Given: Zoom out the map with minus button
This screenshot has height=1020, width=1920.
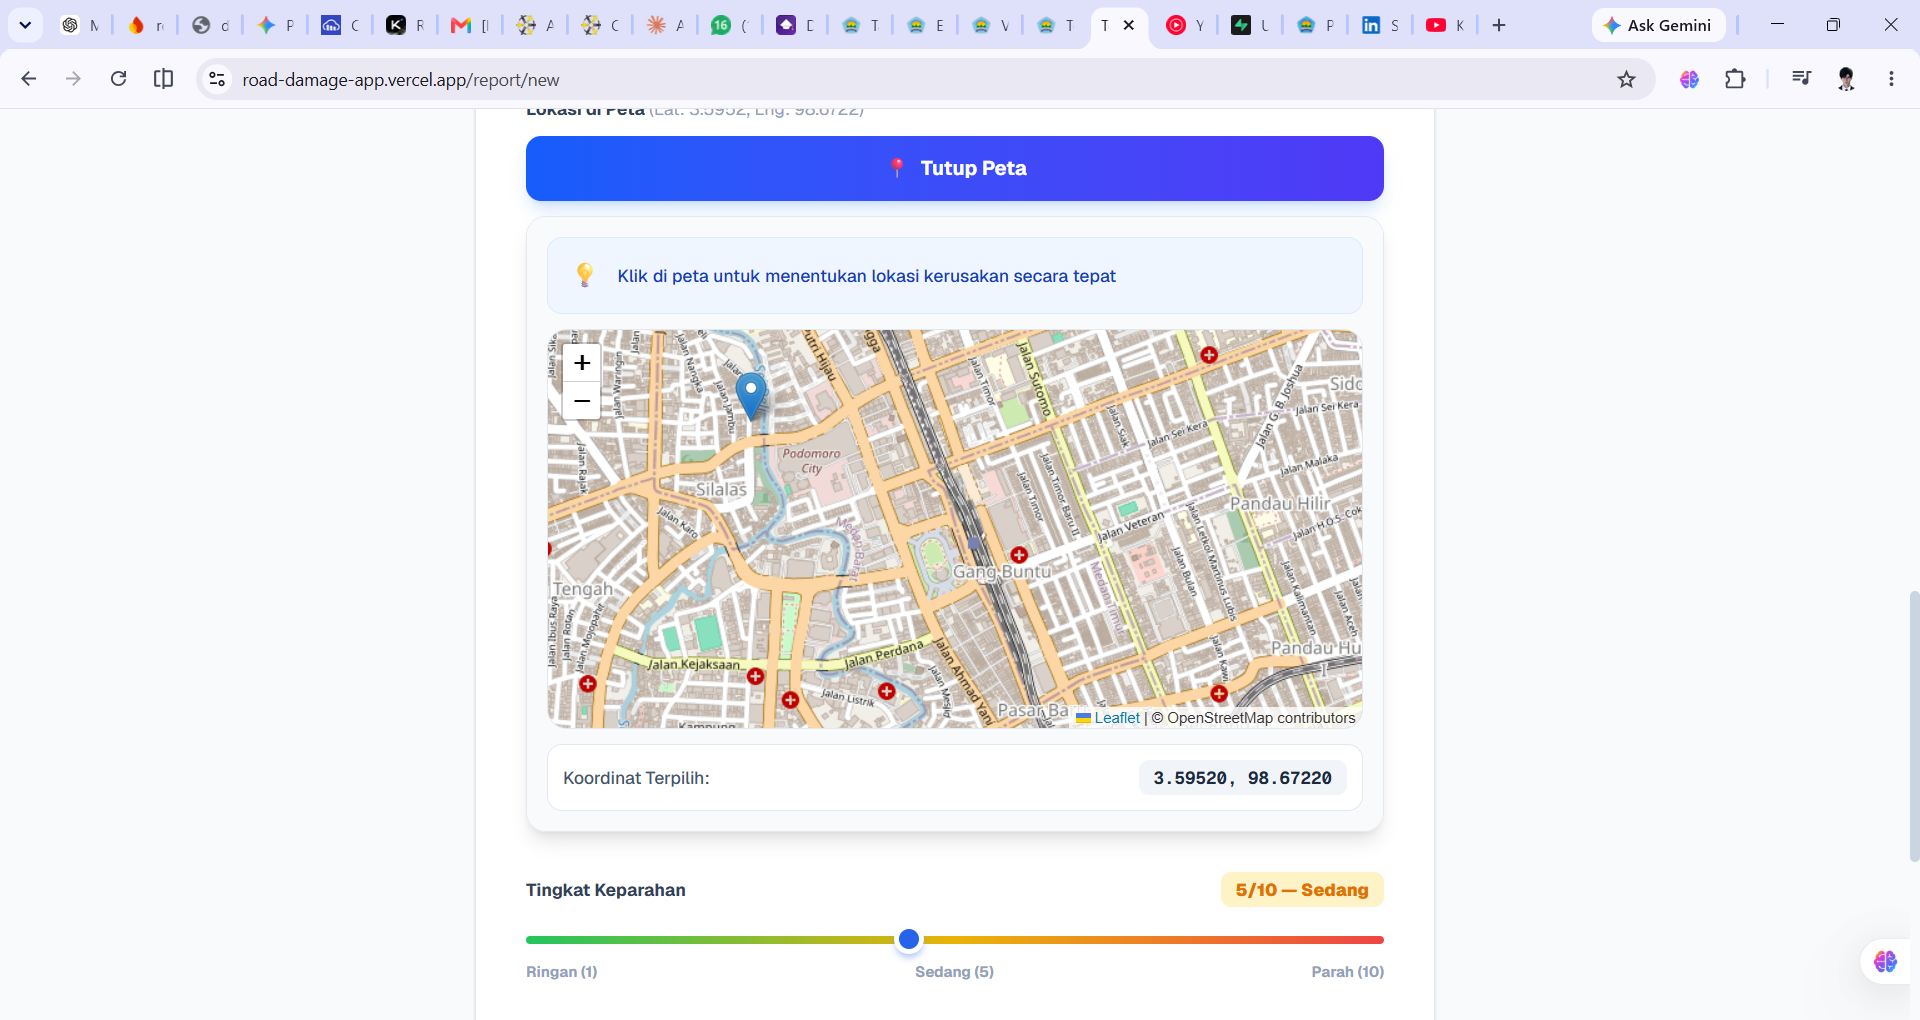Looking at the screenshot, I should [582, 401].
